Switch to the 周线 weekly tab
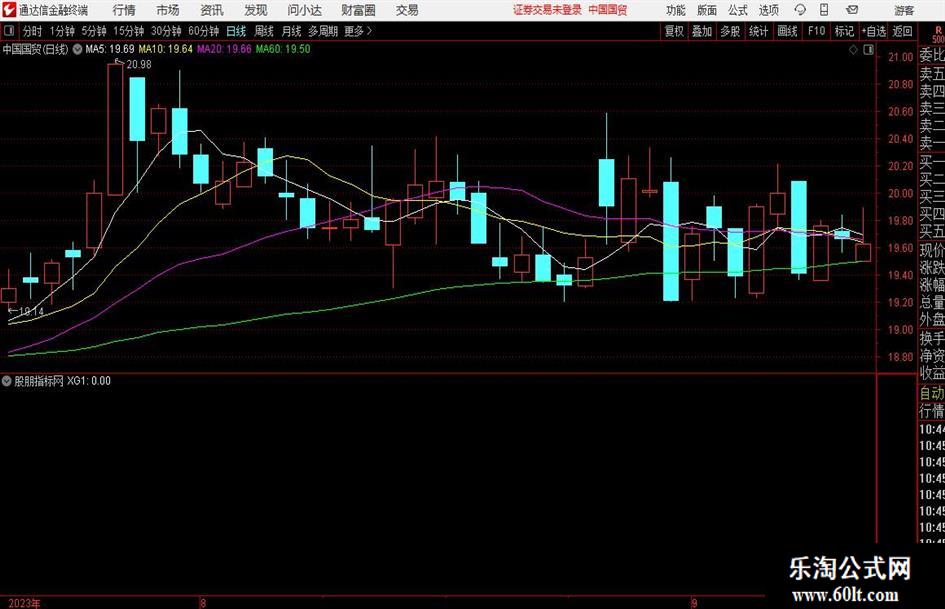The width and height of the screenshot is (945, 609). point(264,31)
